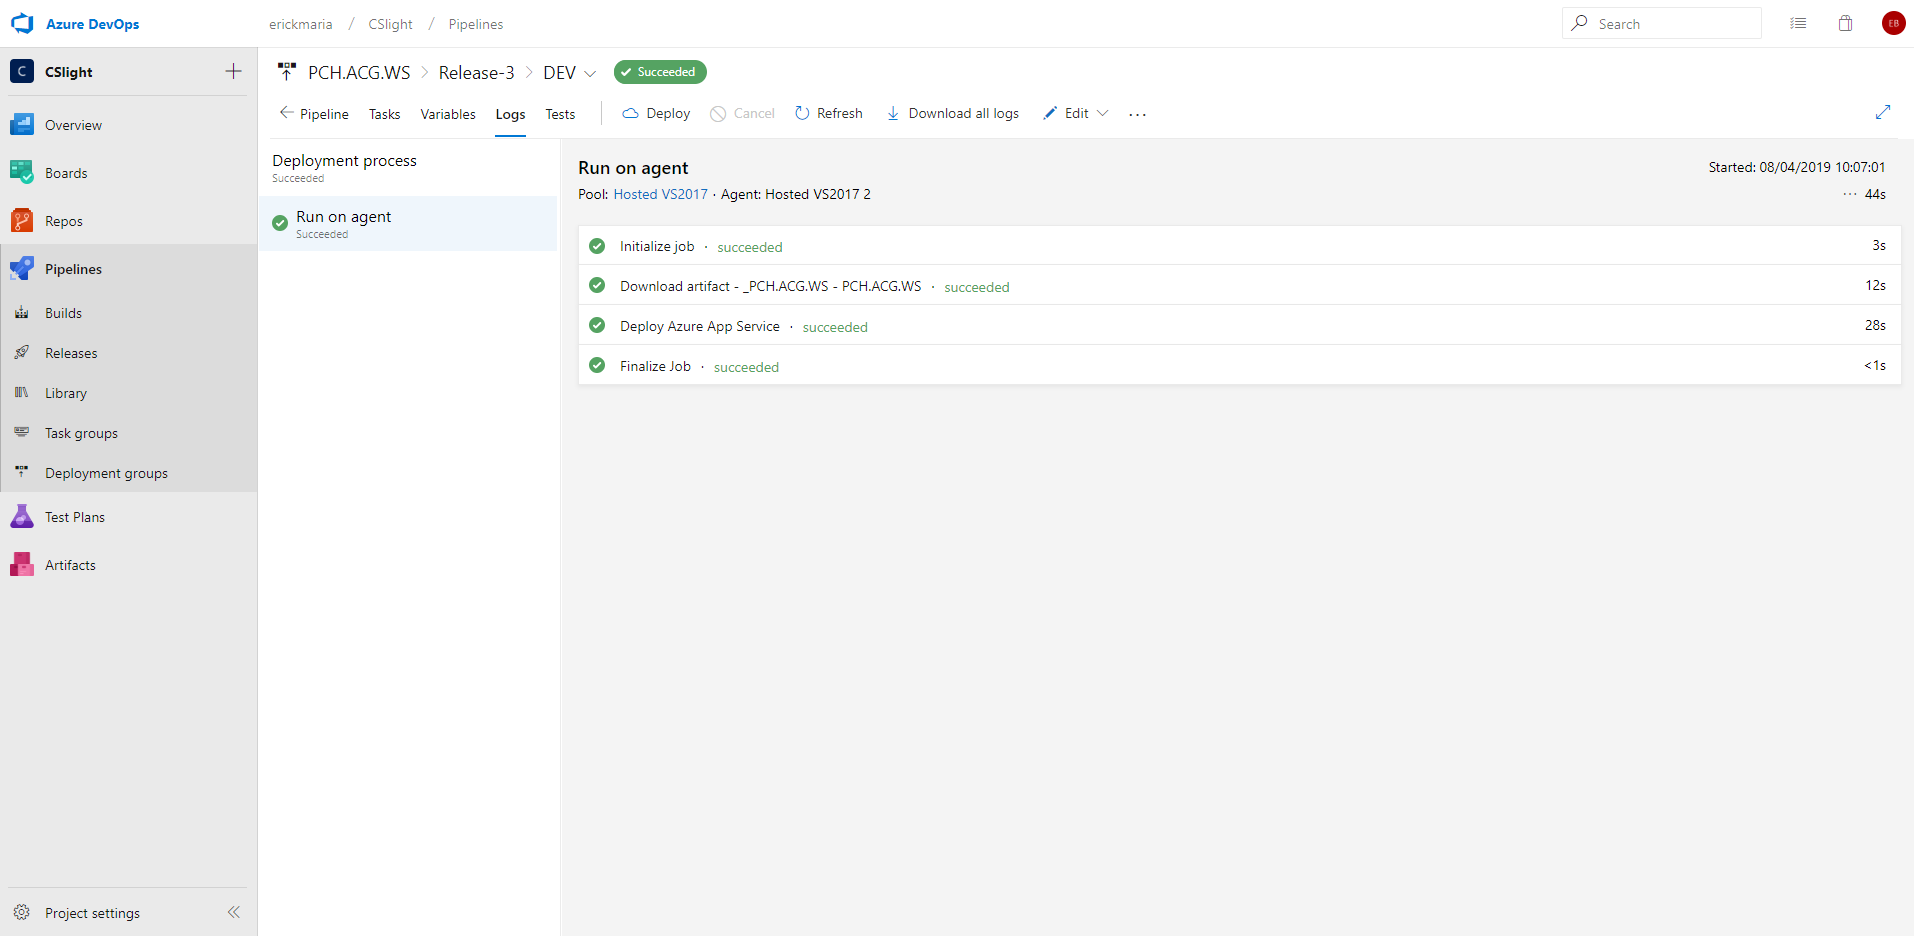Image resolution: width=1914 pixels, height=936 pixels.
Task: Click the plus icon next to CSlight
Action: tap(233, 71)
